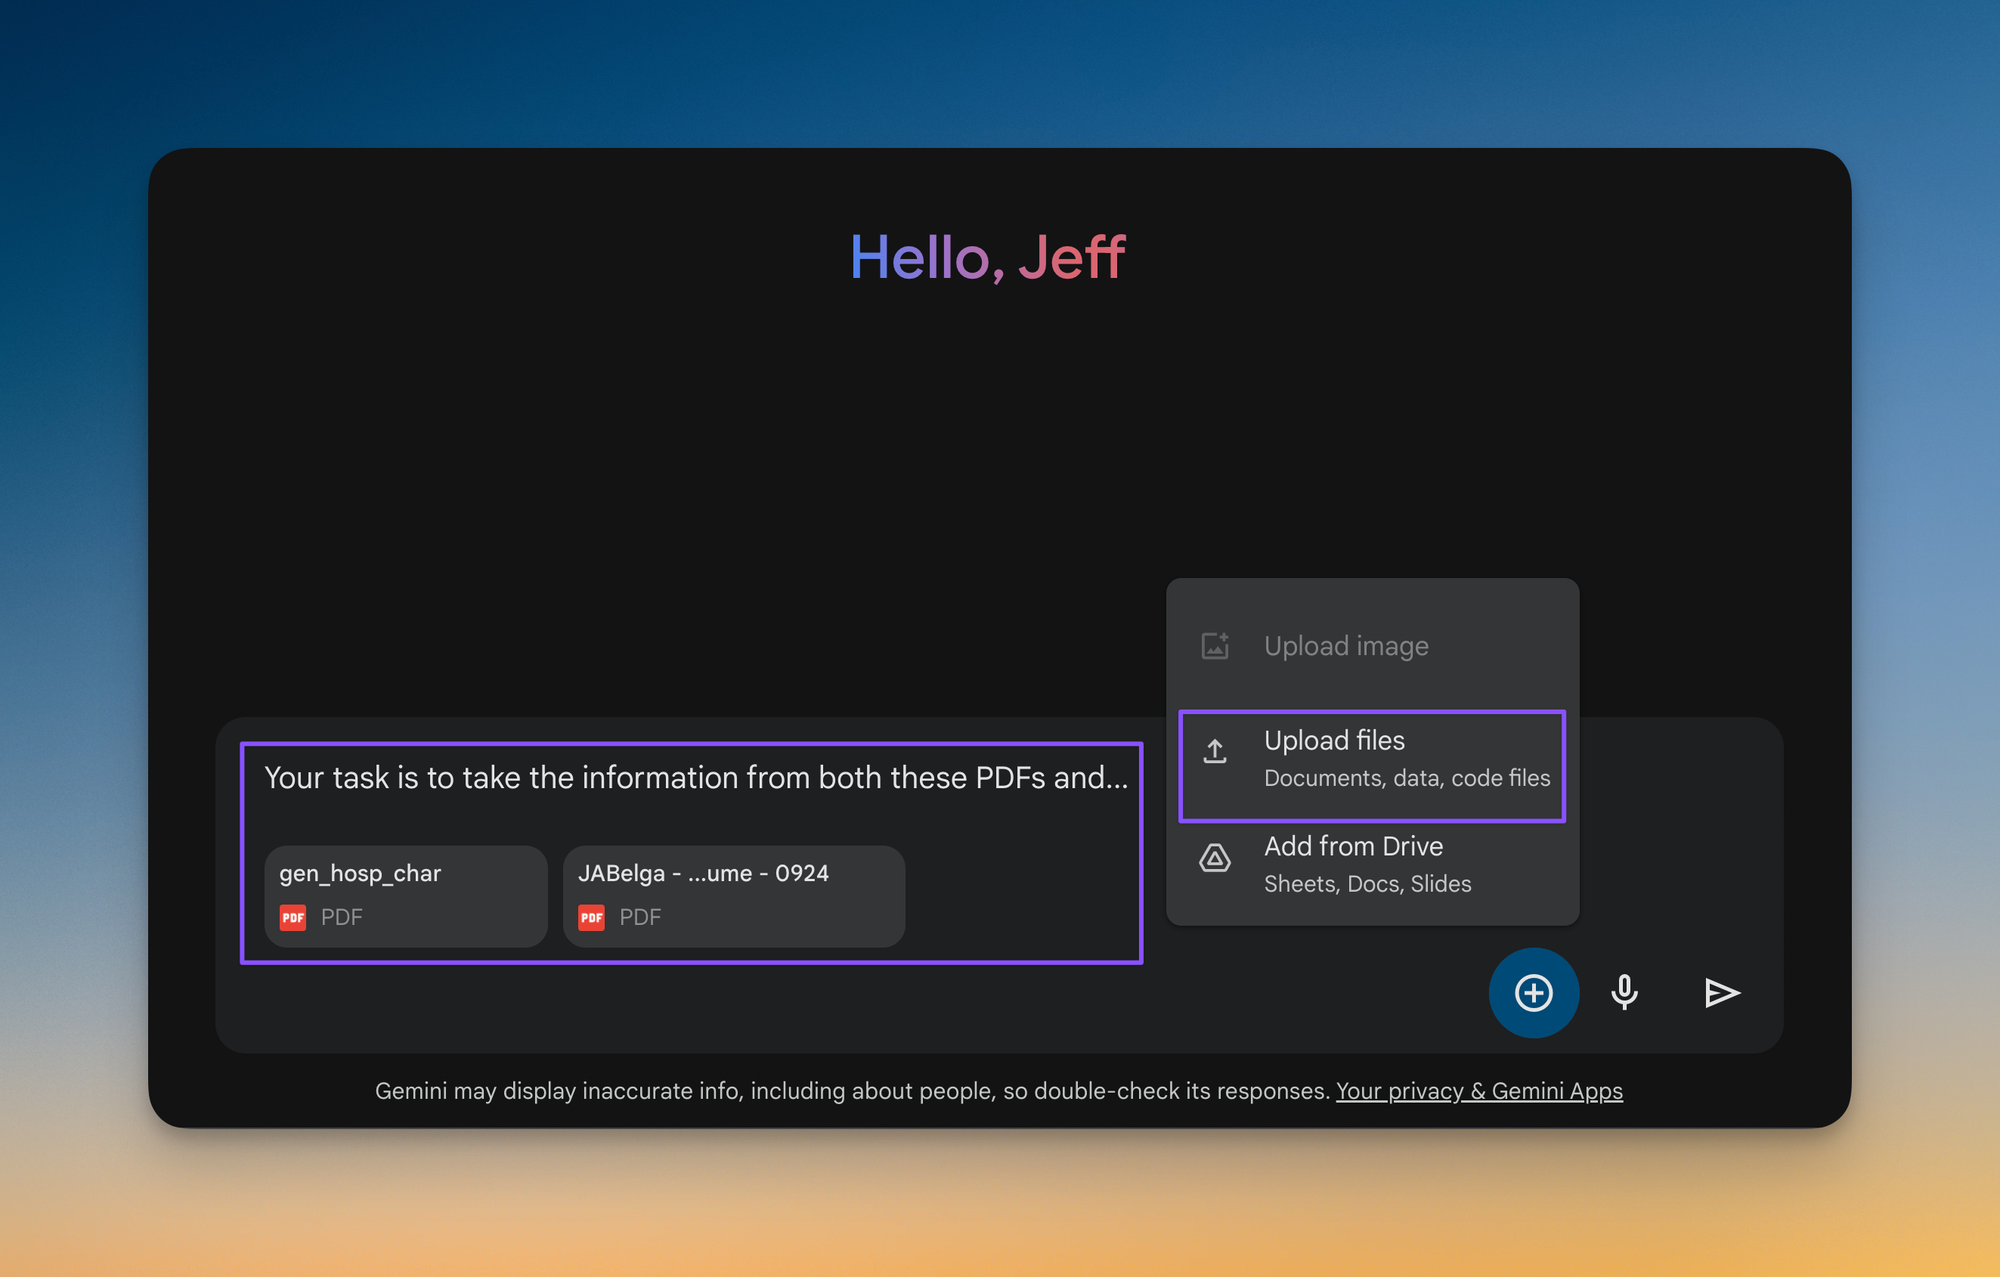This screenshot has height=1277, width=2000.
Task: Click the plus circle add button
Action: (x=1533, y=992)
